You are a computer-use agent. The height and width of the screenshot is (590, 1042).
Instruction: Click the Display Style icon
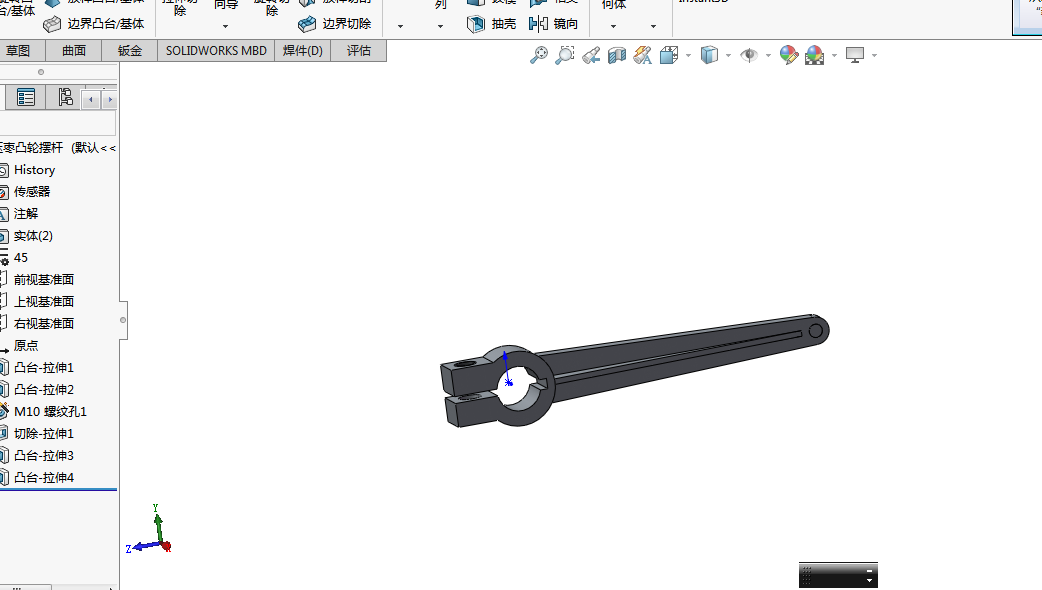tap(710, 55)
